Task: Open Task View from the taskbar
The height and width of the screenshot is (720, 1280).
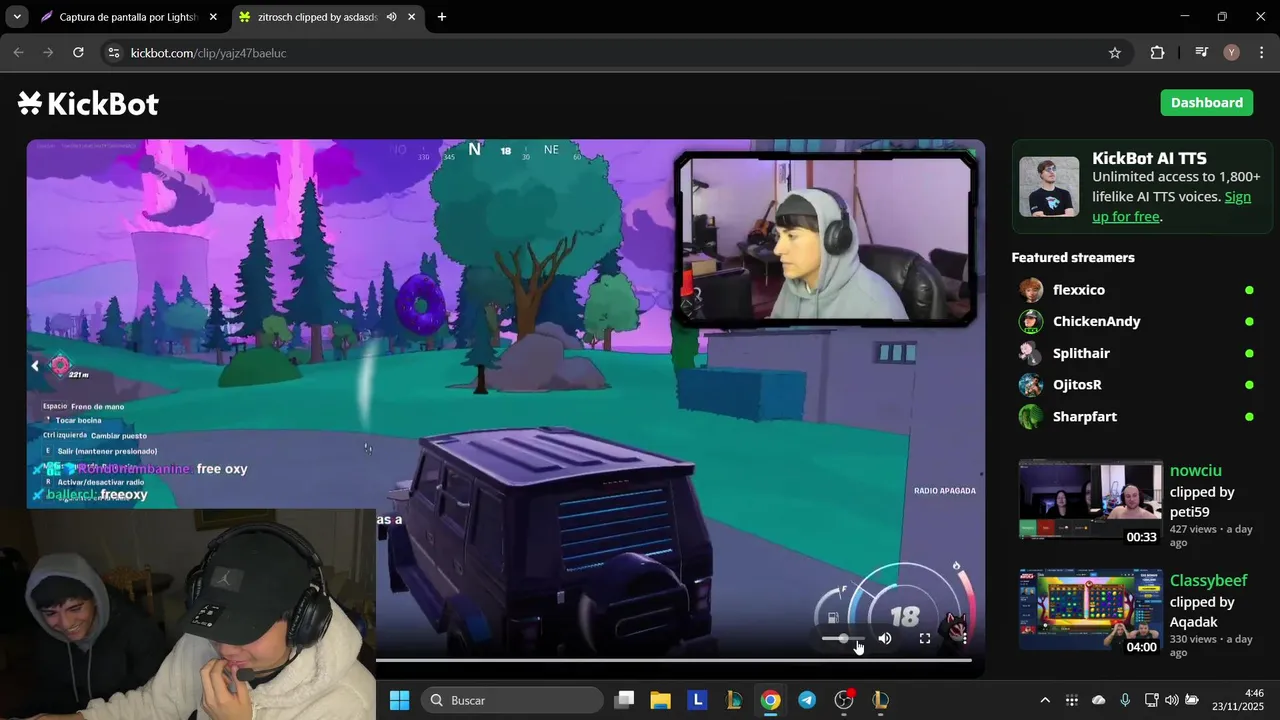Action: [x=624, y=700]
